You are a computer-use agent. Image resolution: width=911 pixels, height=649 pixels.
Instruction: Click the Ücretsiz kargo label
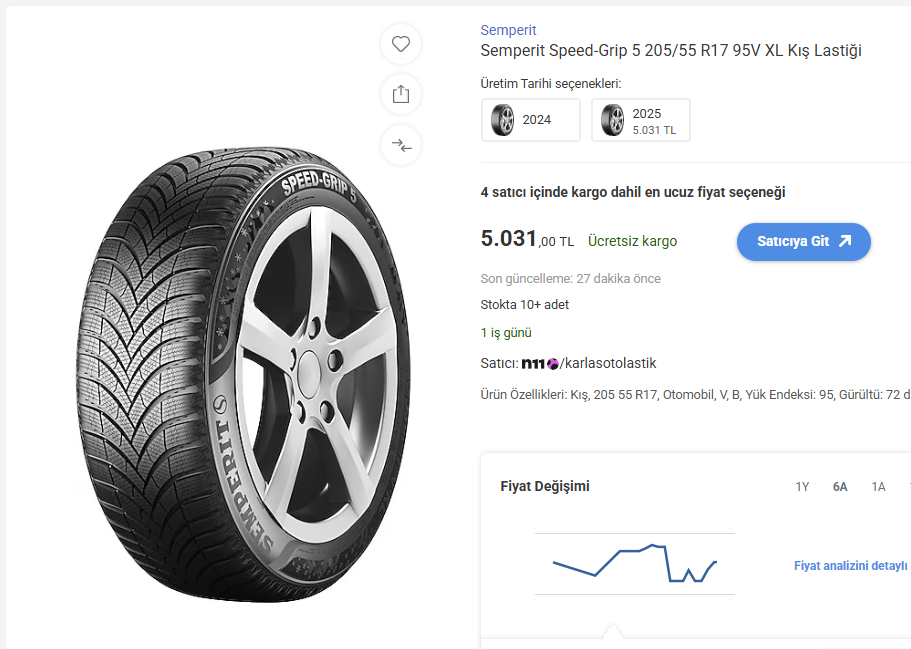click(632, 241)
